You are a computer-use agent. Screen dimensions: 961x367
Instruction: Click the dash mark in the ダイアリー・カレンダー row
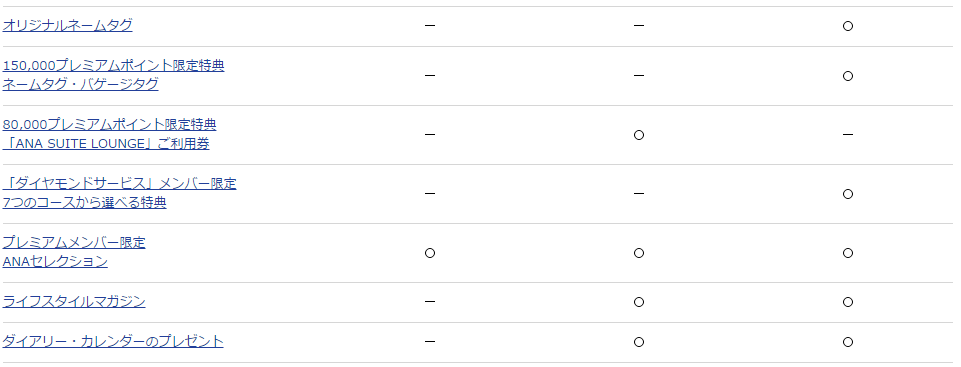click(x=430, y=341)
